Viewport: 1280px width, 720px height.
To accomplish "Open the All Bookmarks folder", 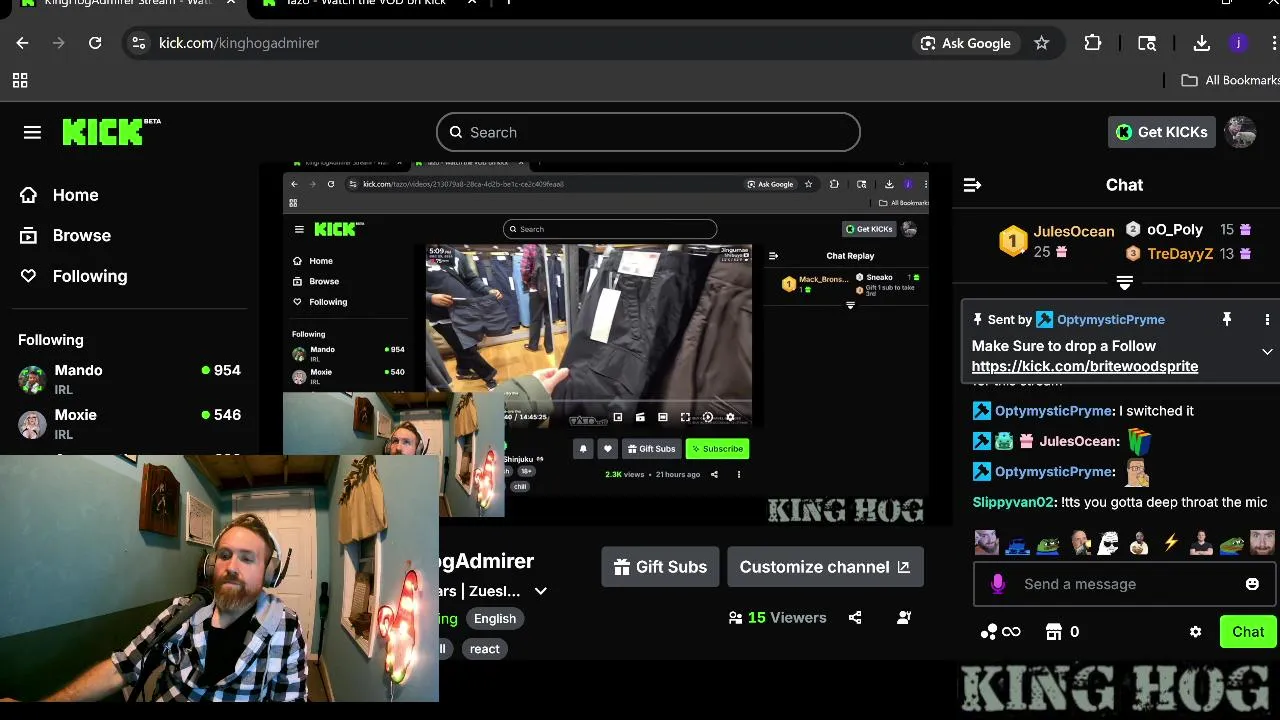I will click(1230, 80).
